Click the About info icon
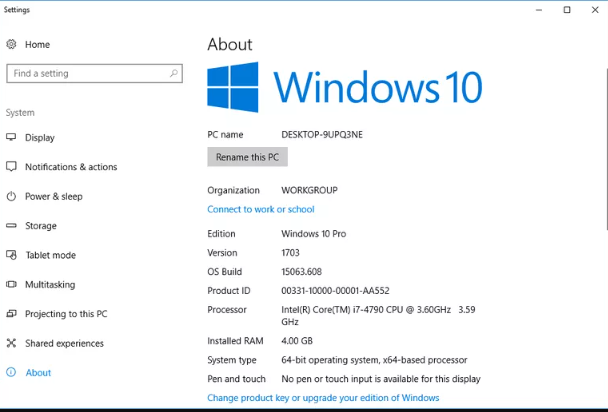The image size is (608, 412). [x=11, y=372]
